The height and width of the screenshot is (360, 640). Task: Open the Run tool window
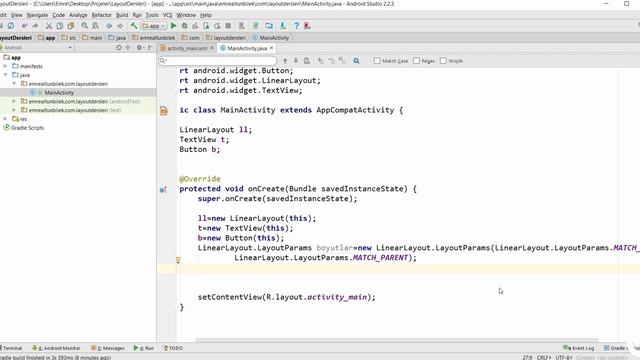[144, 348]
